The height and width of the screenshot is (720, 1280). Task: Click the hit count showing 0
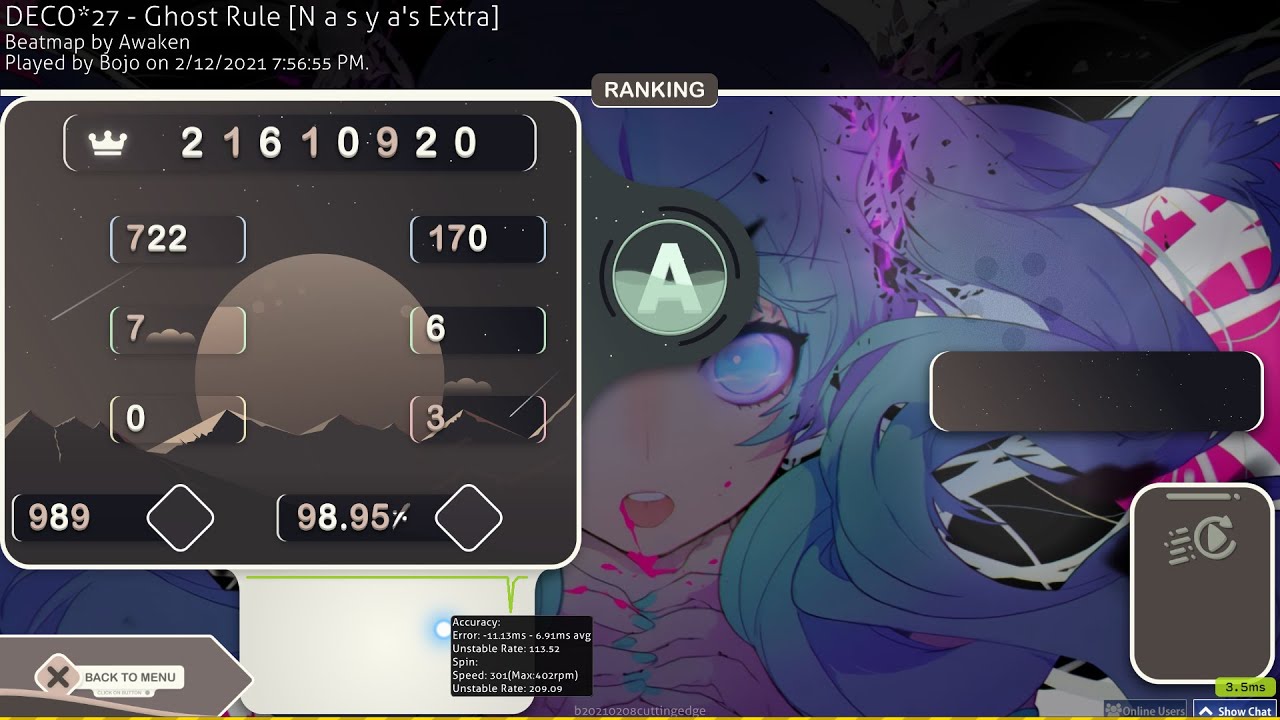tap(136, 418)
